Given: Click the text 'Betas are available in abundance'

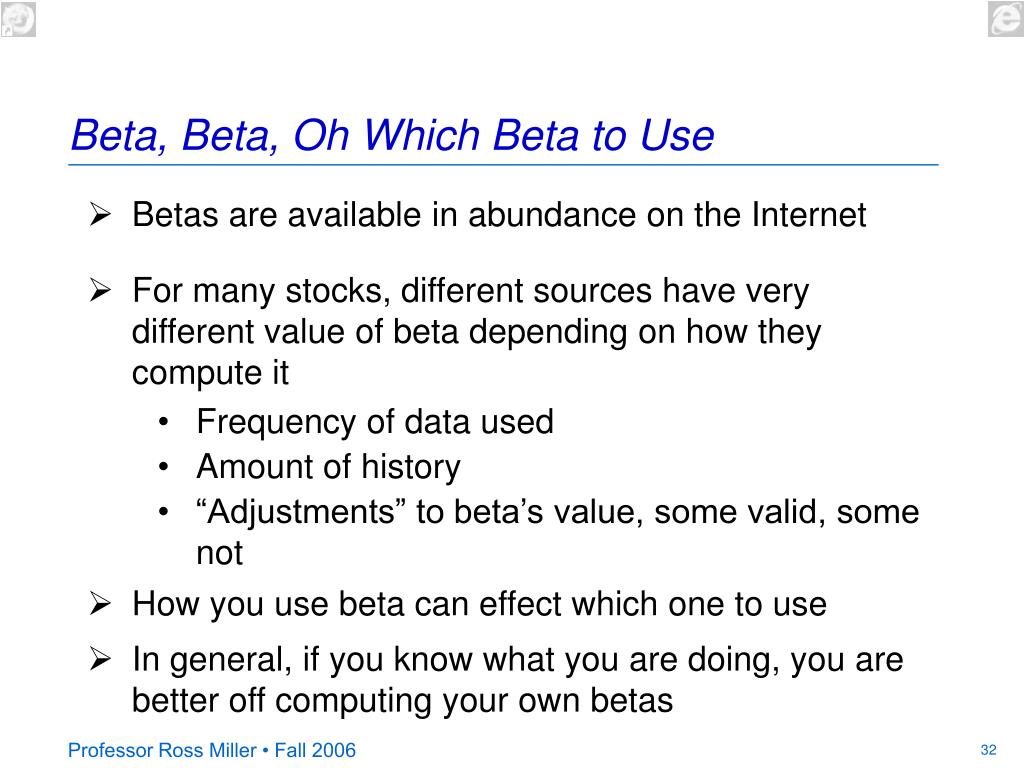Looking at the screenshot, I should [384, 215].
